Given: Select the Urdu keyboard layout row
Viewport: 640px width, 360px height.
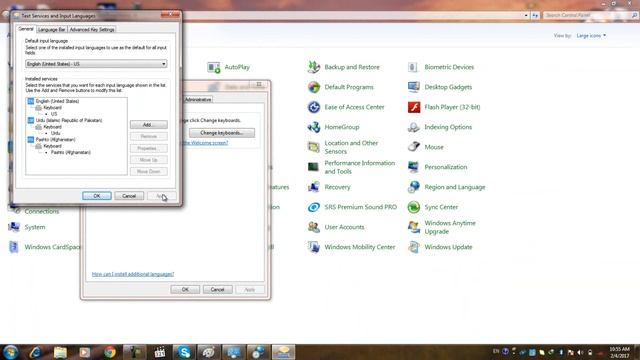Looking at the screenshot, I should pyautogui.click(x=56, y=133).
